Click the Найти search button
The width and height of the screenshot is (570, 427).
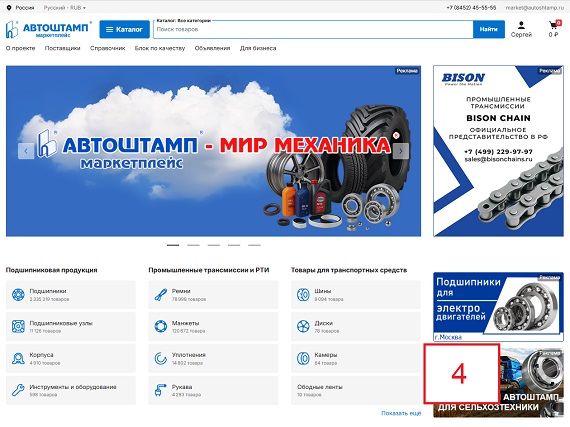point(489,29)
